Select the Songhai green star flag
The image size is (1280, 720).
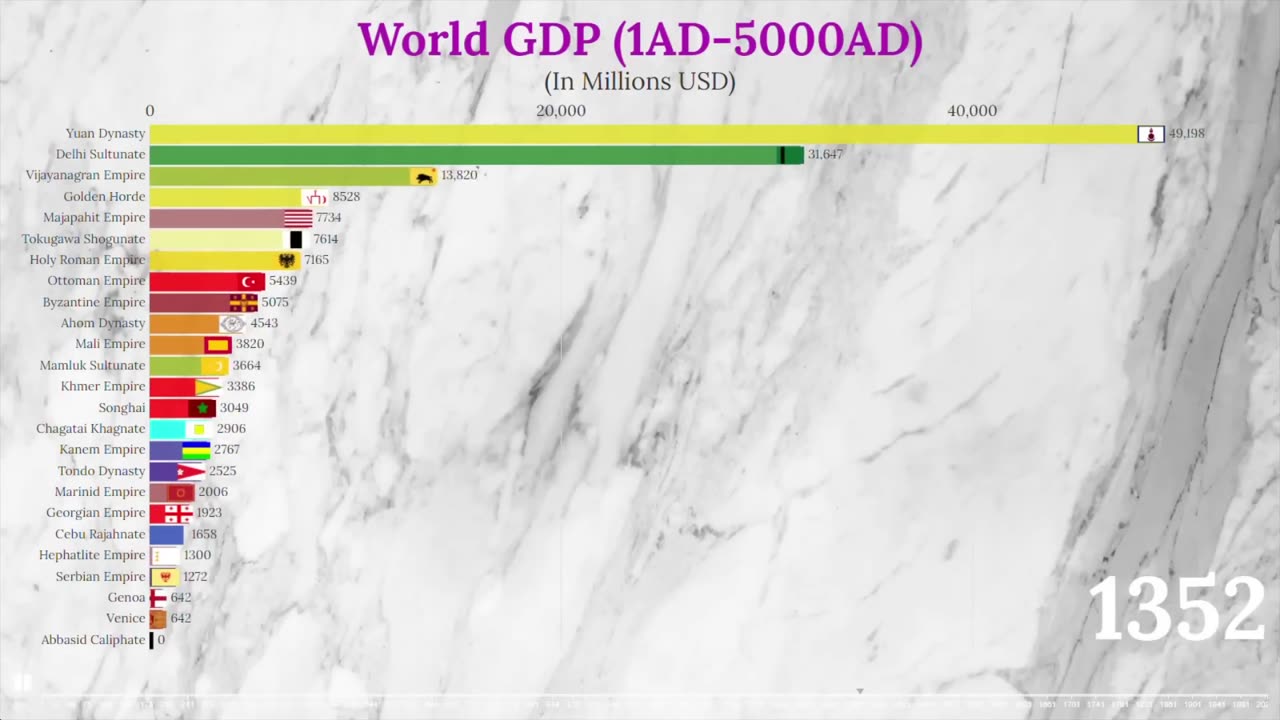202,408
